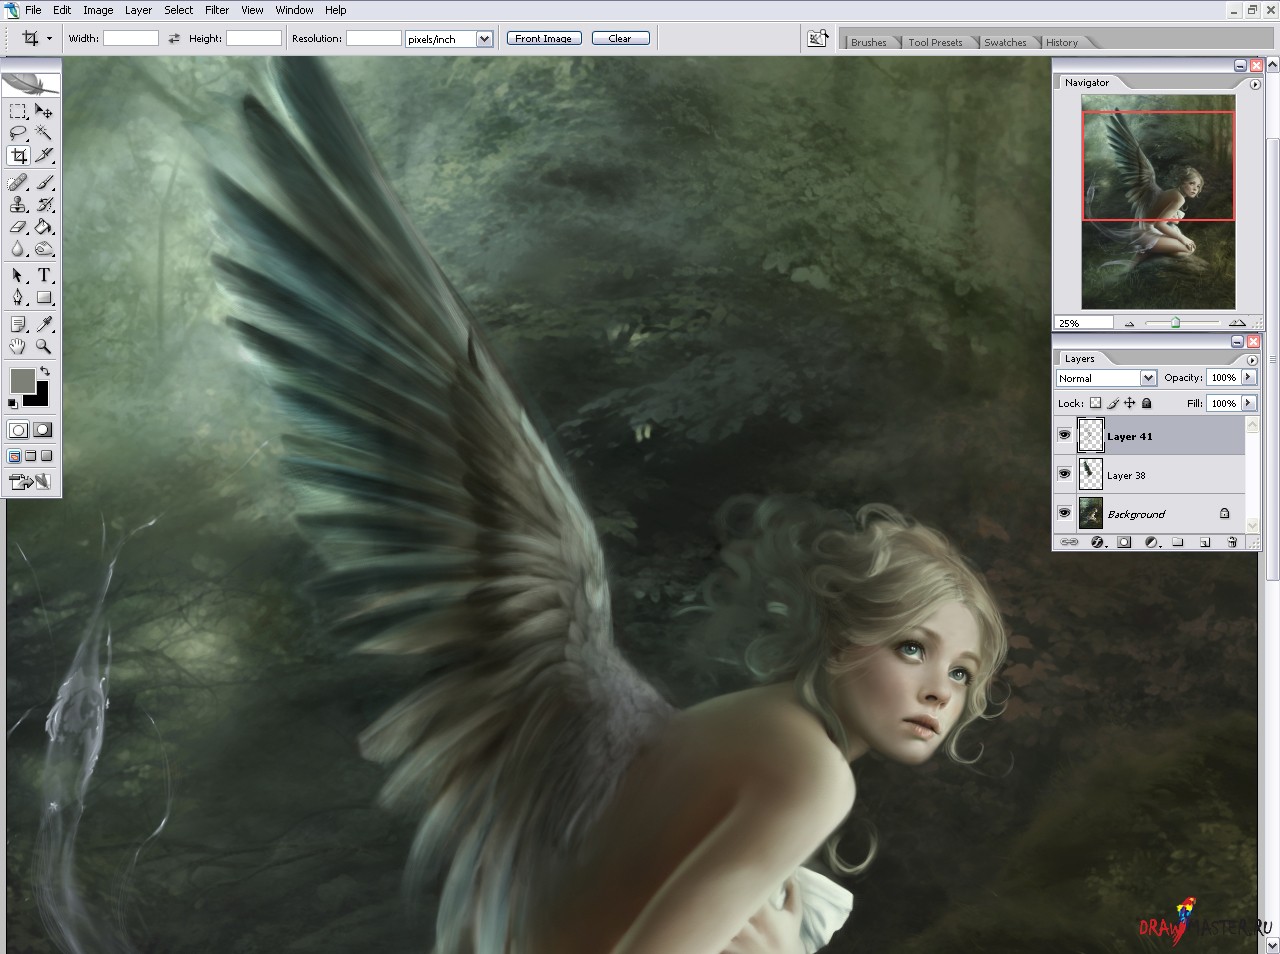
Task: Open the Image menu
Action: (x=98, y=10)
